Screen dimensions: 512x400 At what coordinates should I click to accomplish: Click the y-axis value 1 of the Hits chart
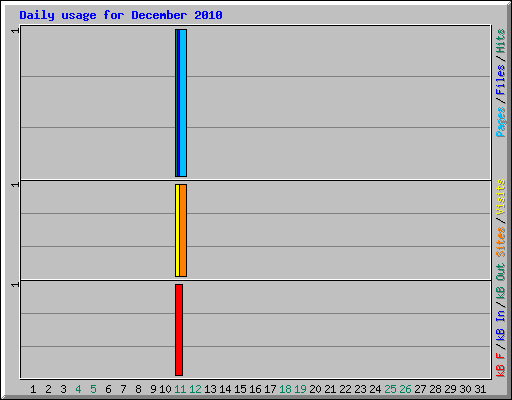click(15, 31)
